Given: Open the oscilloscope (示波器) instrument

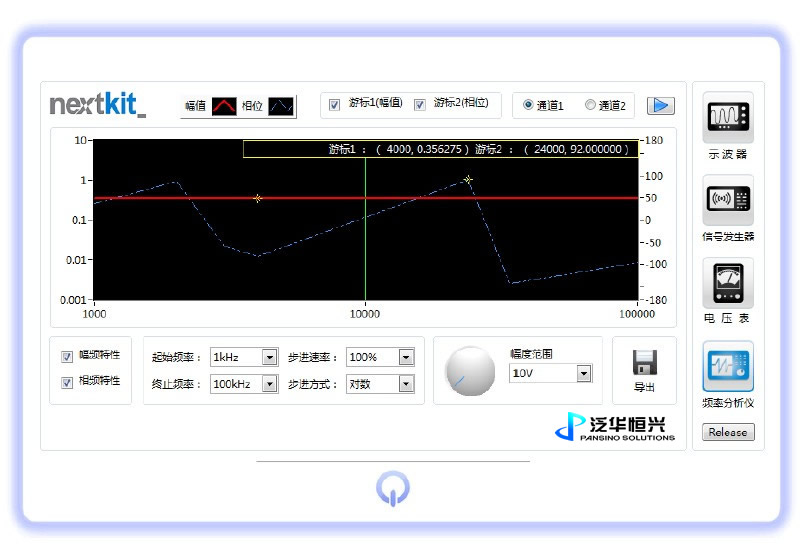Looking at the screenshot, I should pyautogui.click(x=728, y=118).
